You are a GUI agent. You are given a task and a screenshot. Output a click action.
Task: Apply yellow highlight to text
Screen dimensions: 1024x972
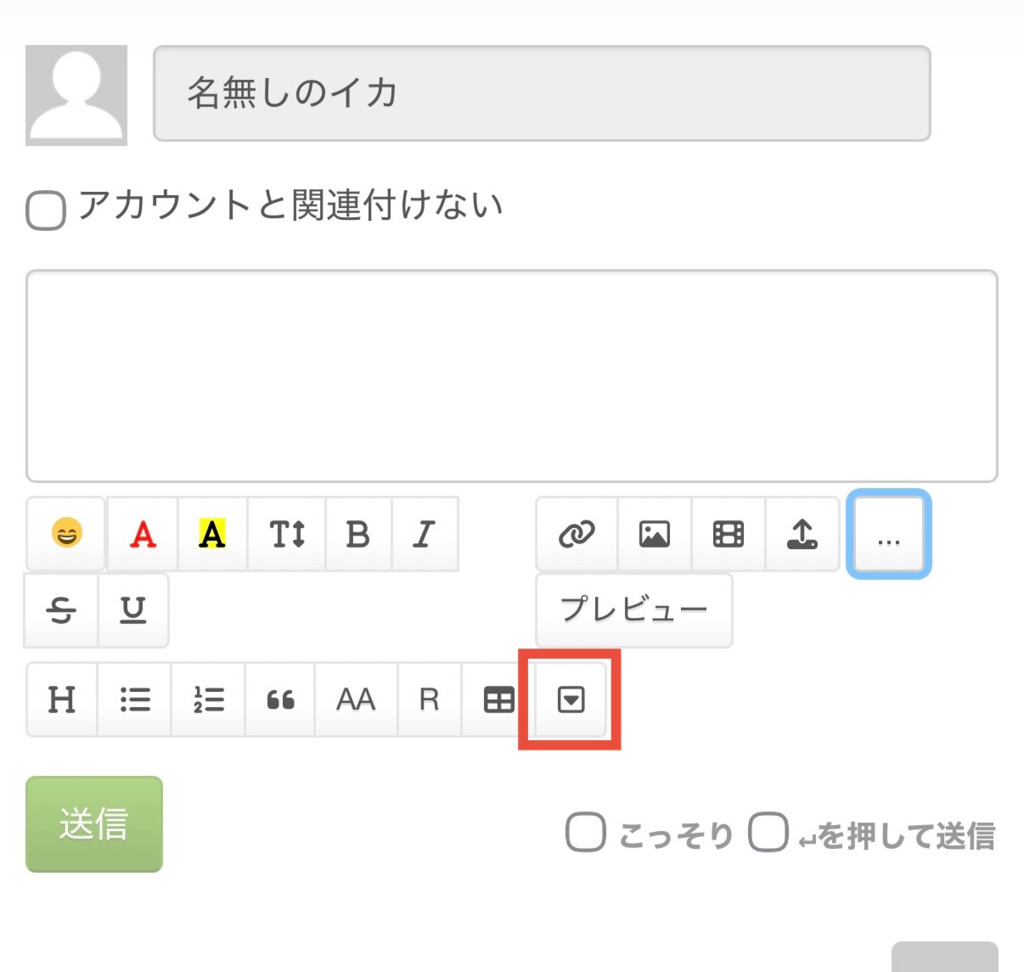click(212, 534)
